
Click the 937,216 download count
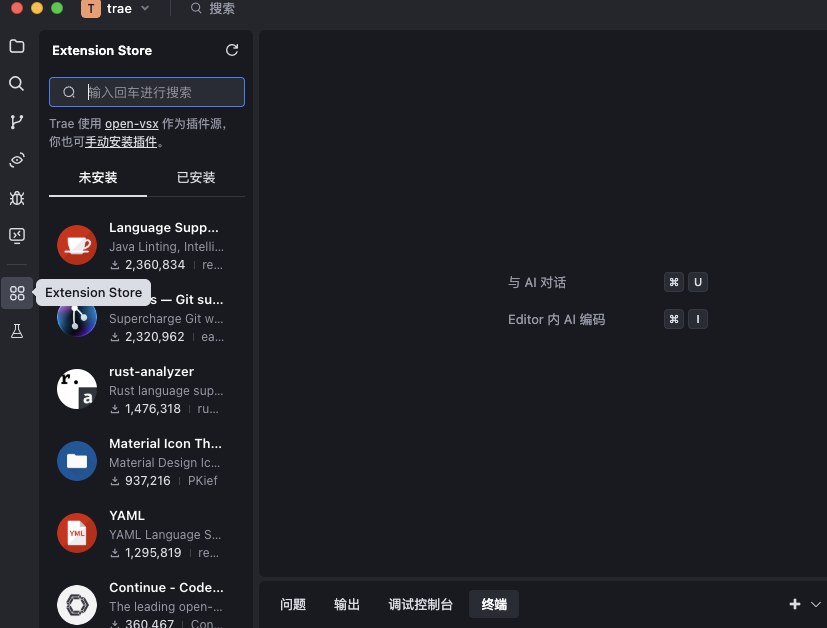[x=148, y=481]
